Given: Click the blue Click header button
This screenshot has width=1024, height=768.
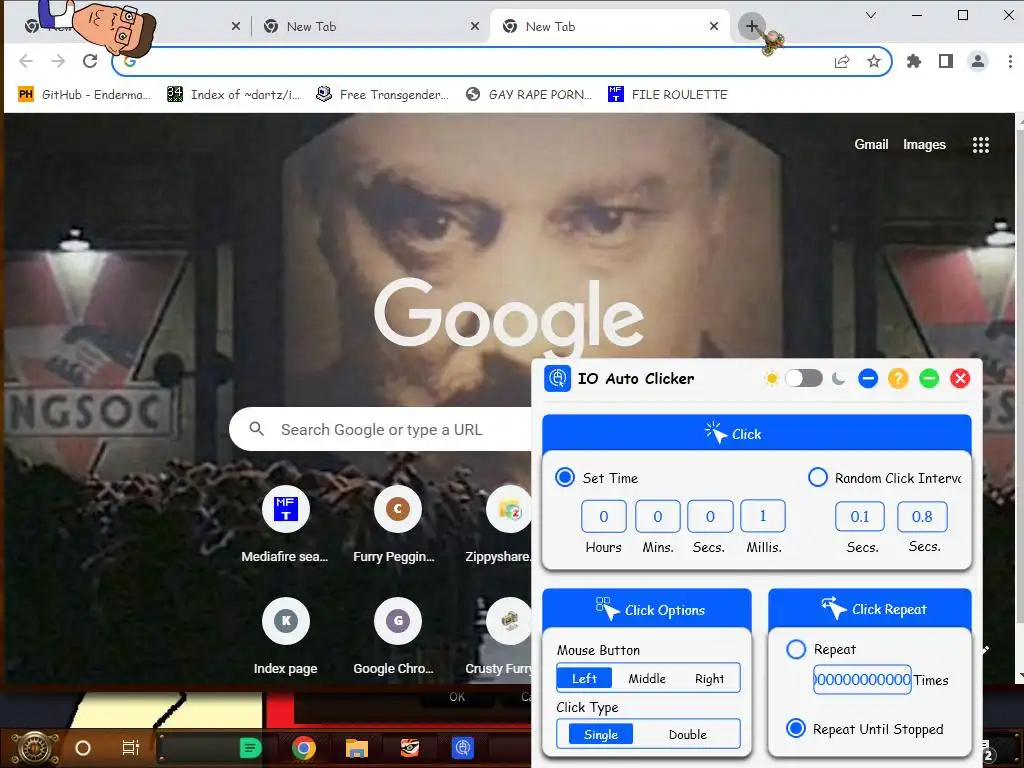Looking at the screenshot, I should 757,434.
